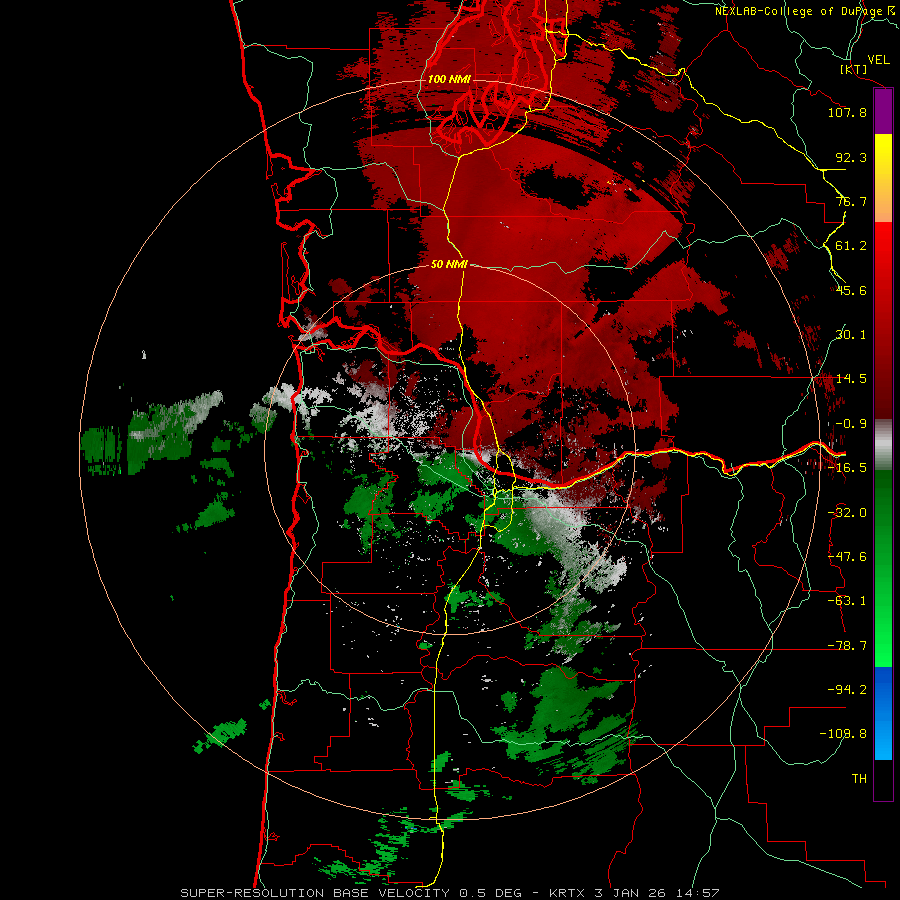This screenshot has width=900, height=900.
Task: Click the [KT] units label
Action: click(854, 69)
